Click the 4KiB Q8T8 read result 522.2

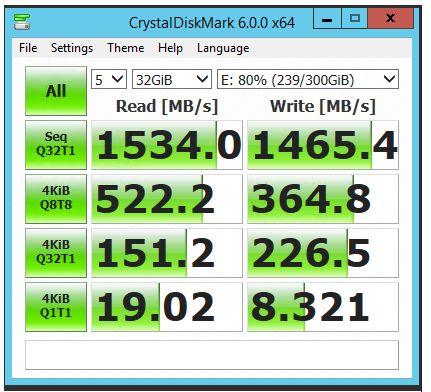(x=167, y=199)
